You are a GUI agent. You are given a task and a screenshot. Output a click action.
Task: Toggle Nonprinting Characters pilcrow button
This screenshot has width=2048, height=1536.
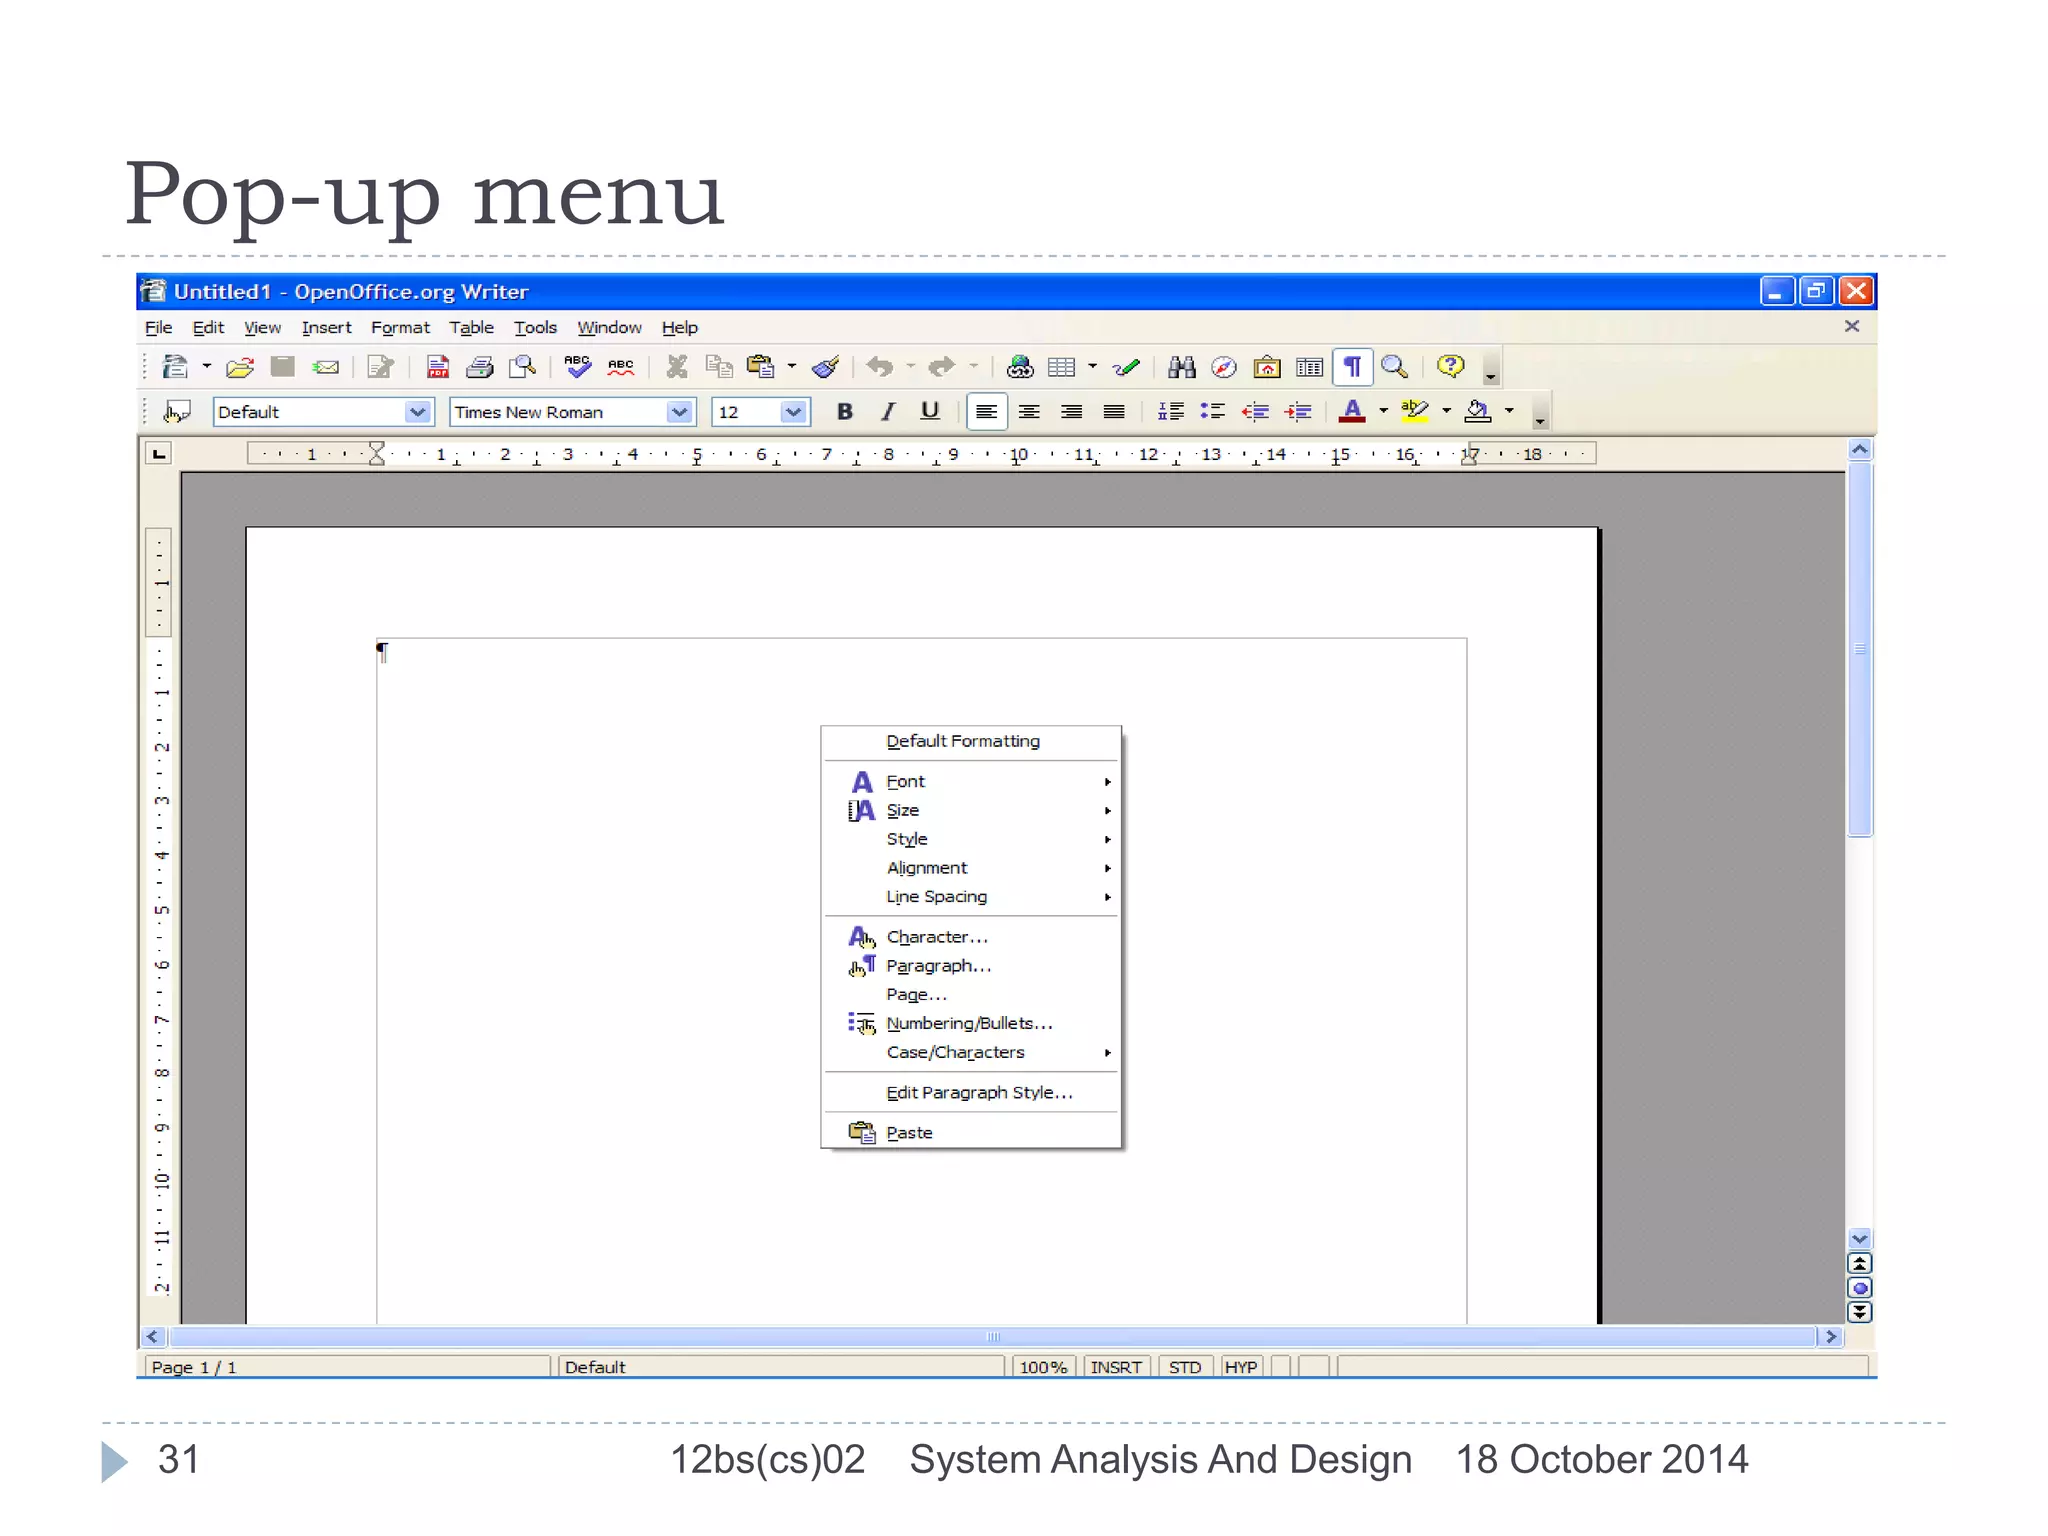pyautogui.click(x=1352, y=367)
